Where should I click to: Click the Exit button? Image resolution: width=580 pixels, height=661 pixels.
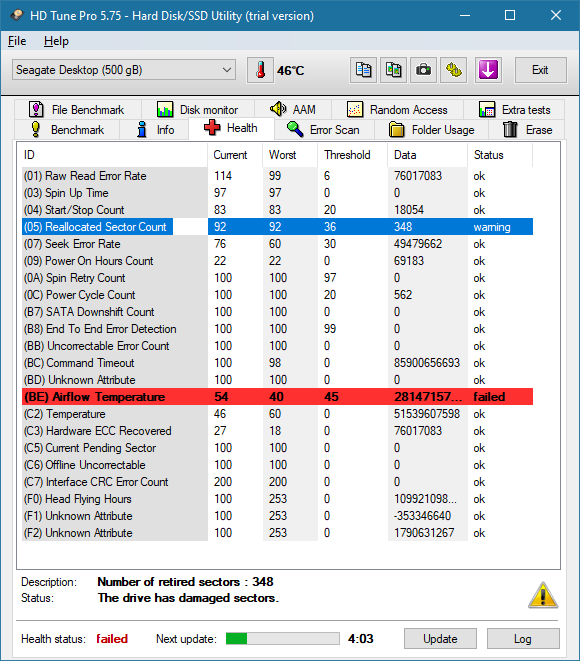click(x=541, y=70)
